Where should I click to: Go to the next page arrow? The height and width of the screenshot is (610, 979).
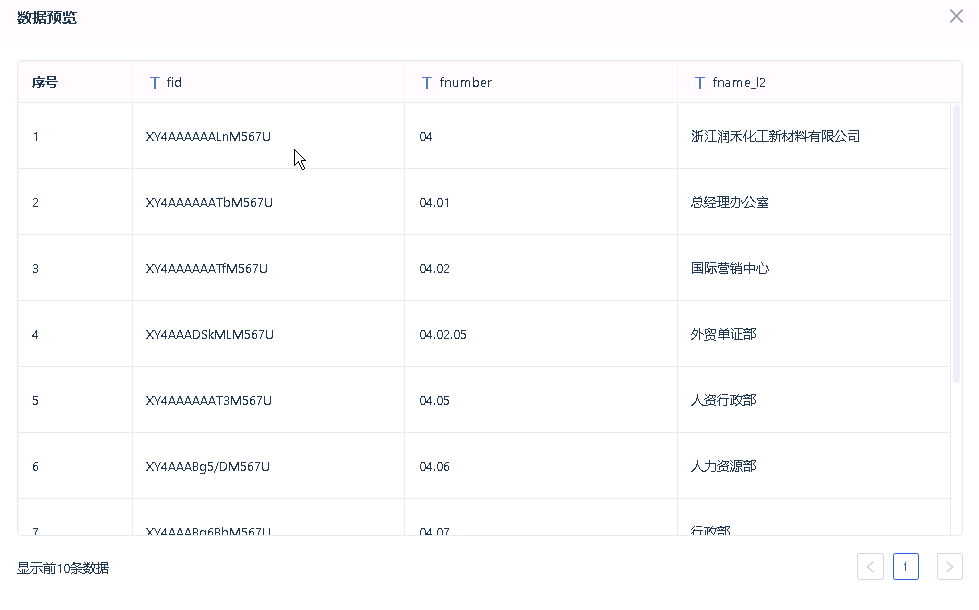(949, 567)
